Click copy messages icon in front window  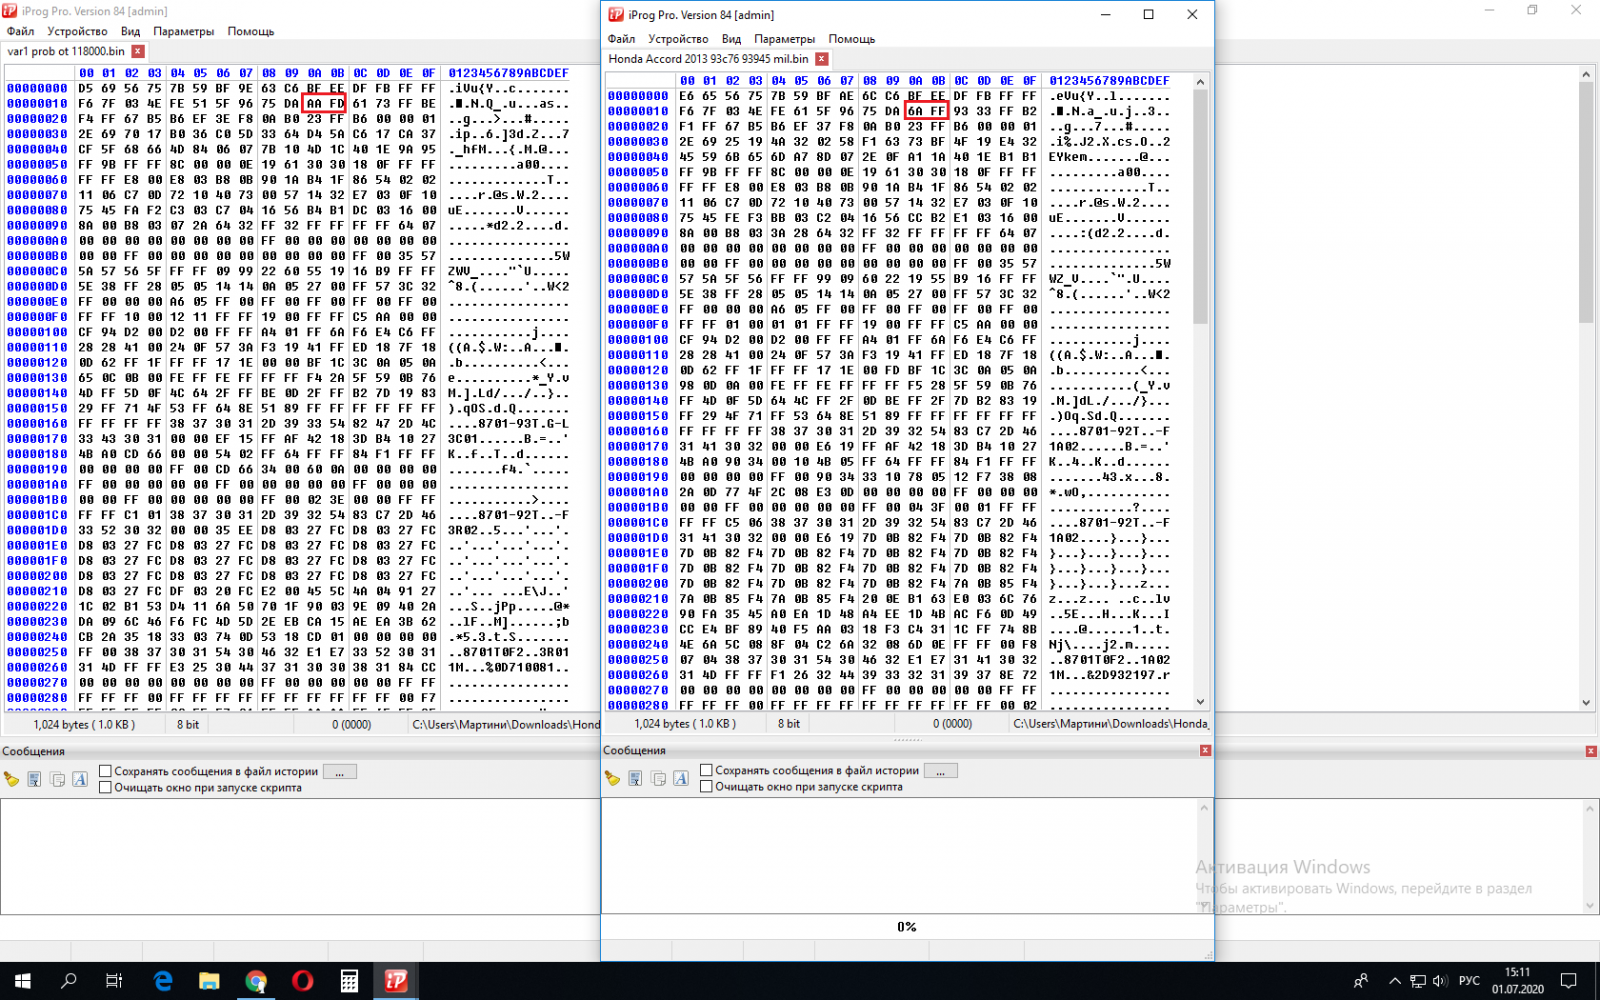658,778
